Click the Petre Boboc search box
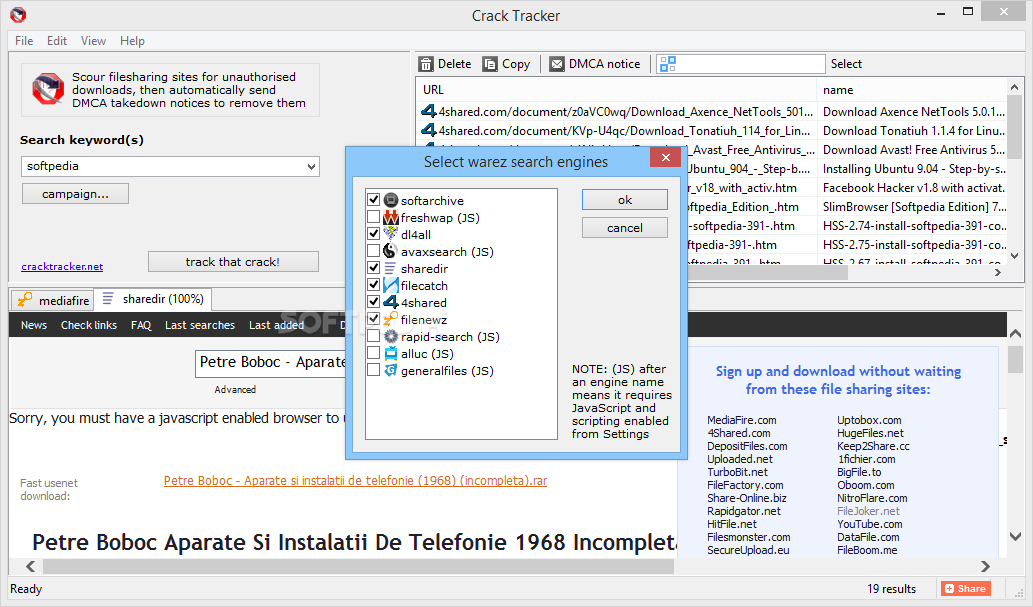Image resolution: width=1033 pixels, height=607 pixels. click(x=271, y=363)
